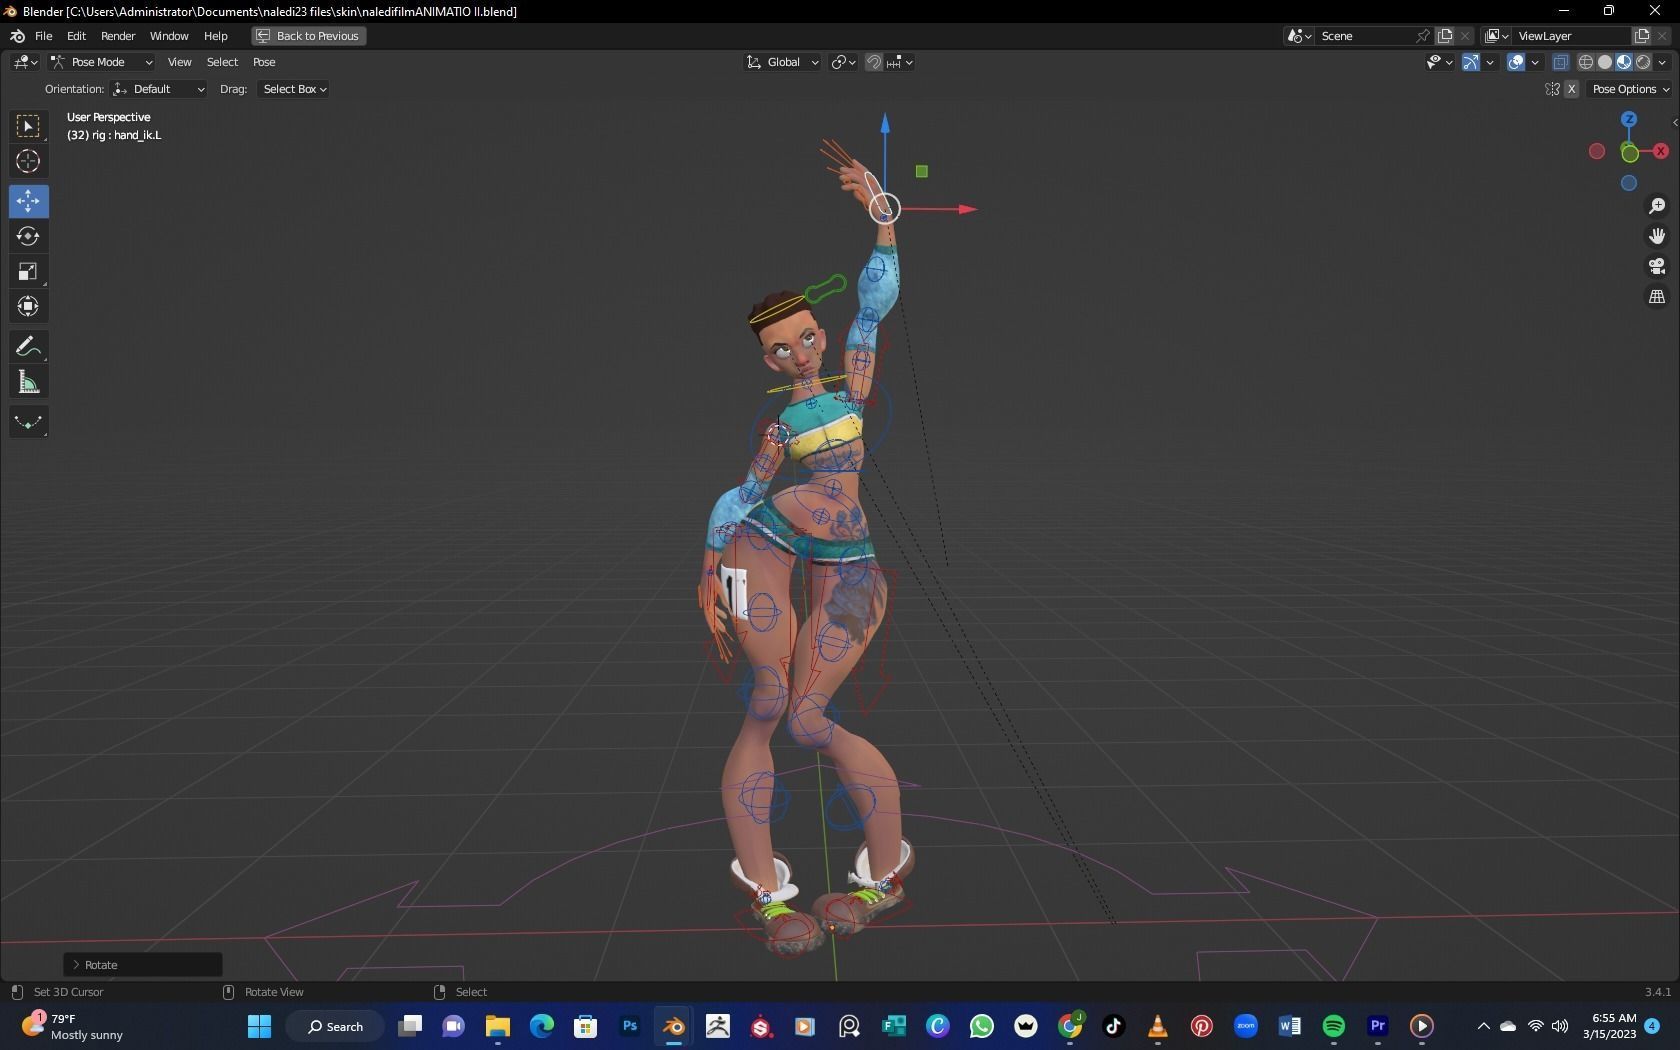Viewport: 1680px width, 1050px height.
Task: Open the Pose Mode dropdown
Action: coord(101,62)
